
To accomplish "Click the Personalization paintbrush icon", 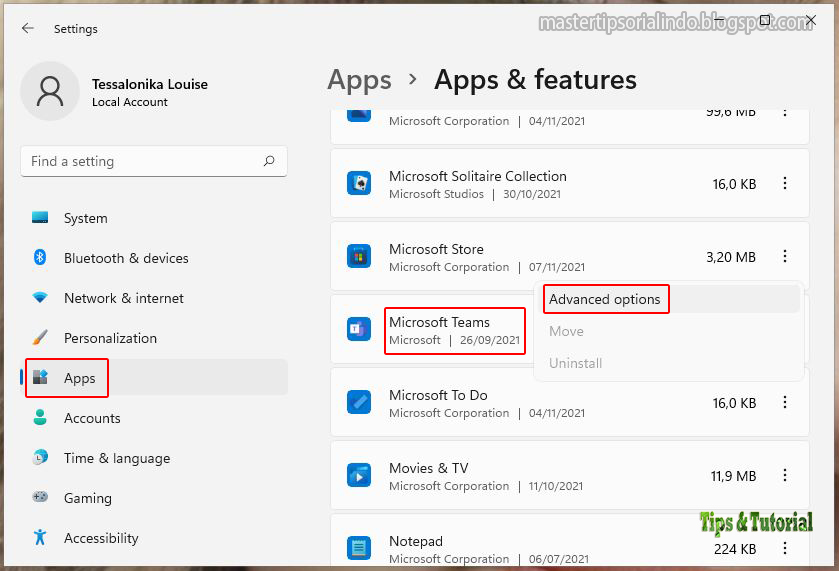I will coord(40,337).
